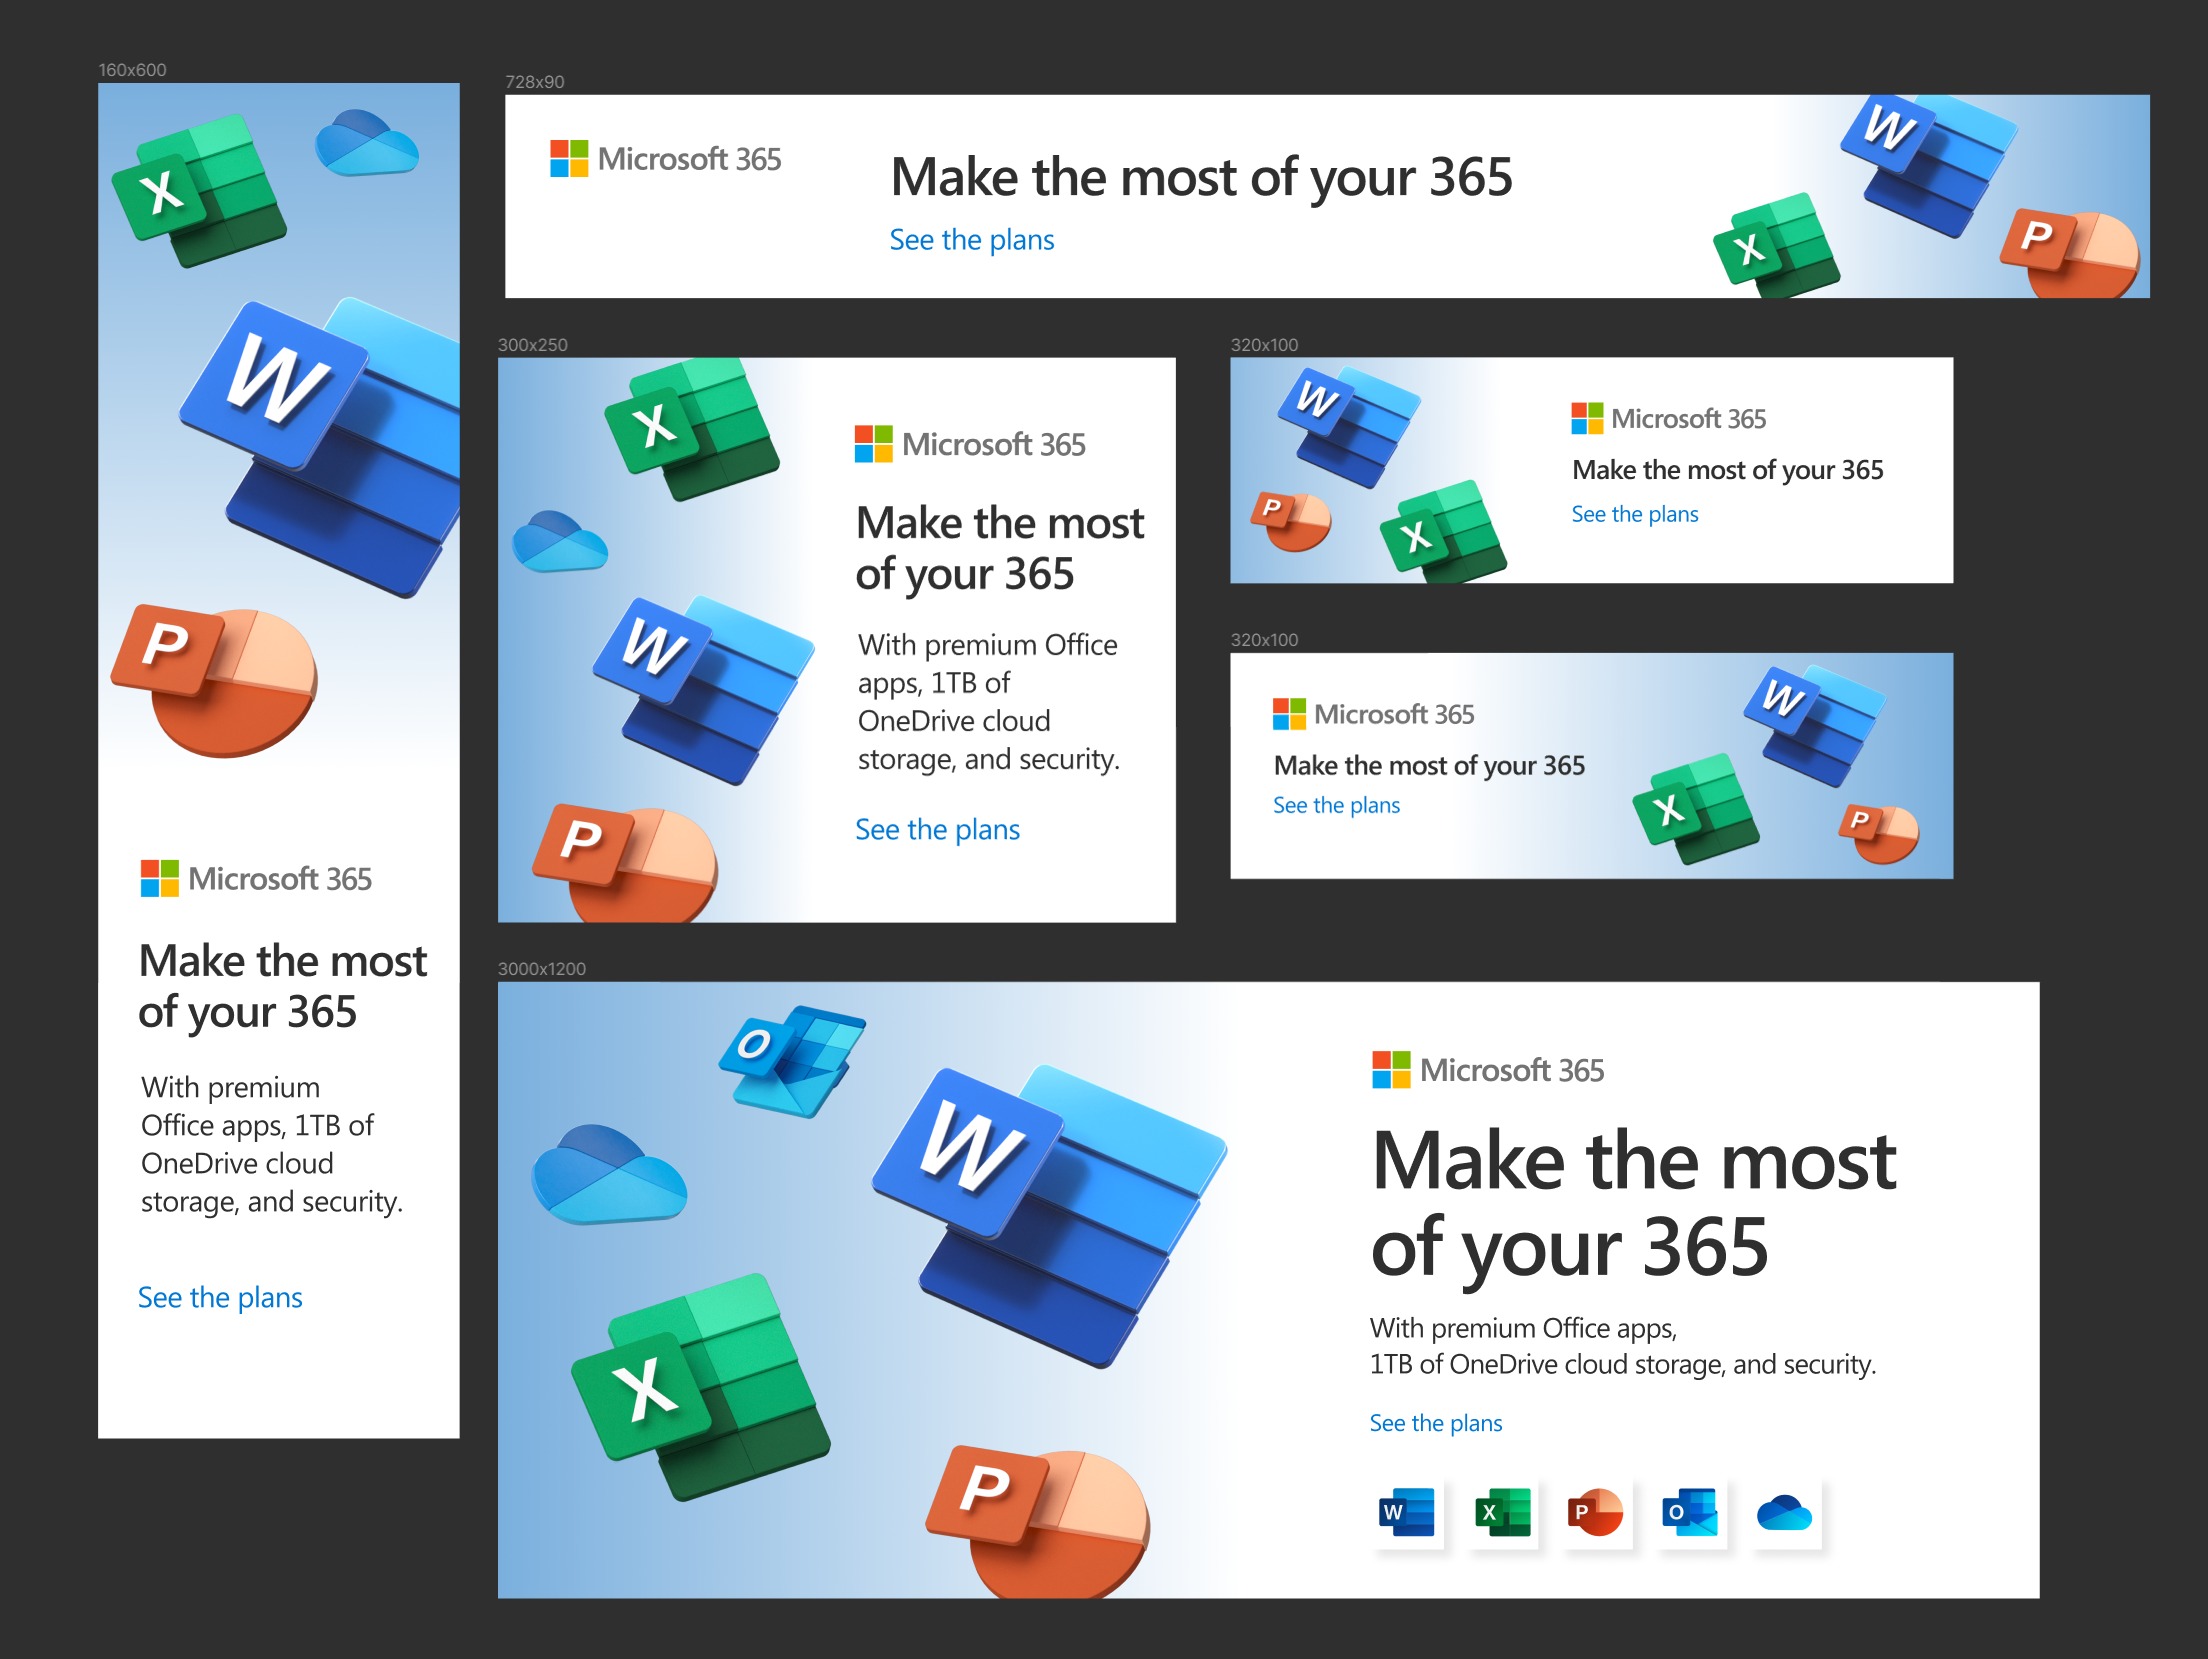
Task: Click the OneDrive cloud in the 300x250 banner
Action: tap(560, 541)
